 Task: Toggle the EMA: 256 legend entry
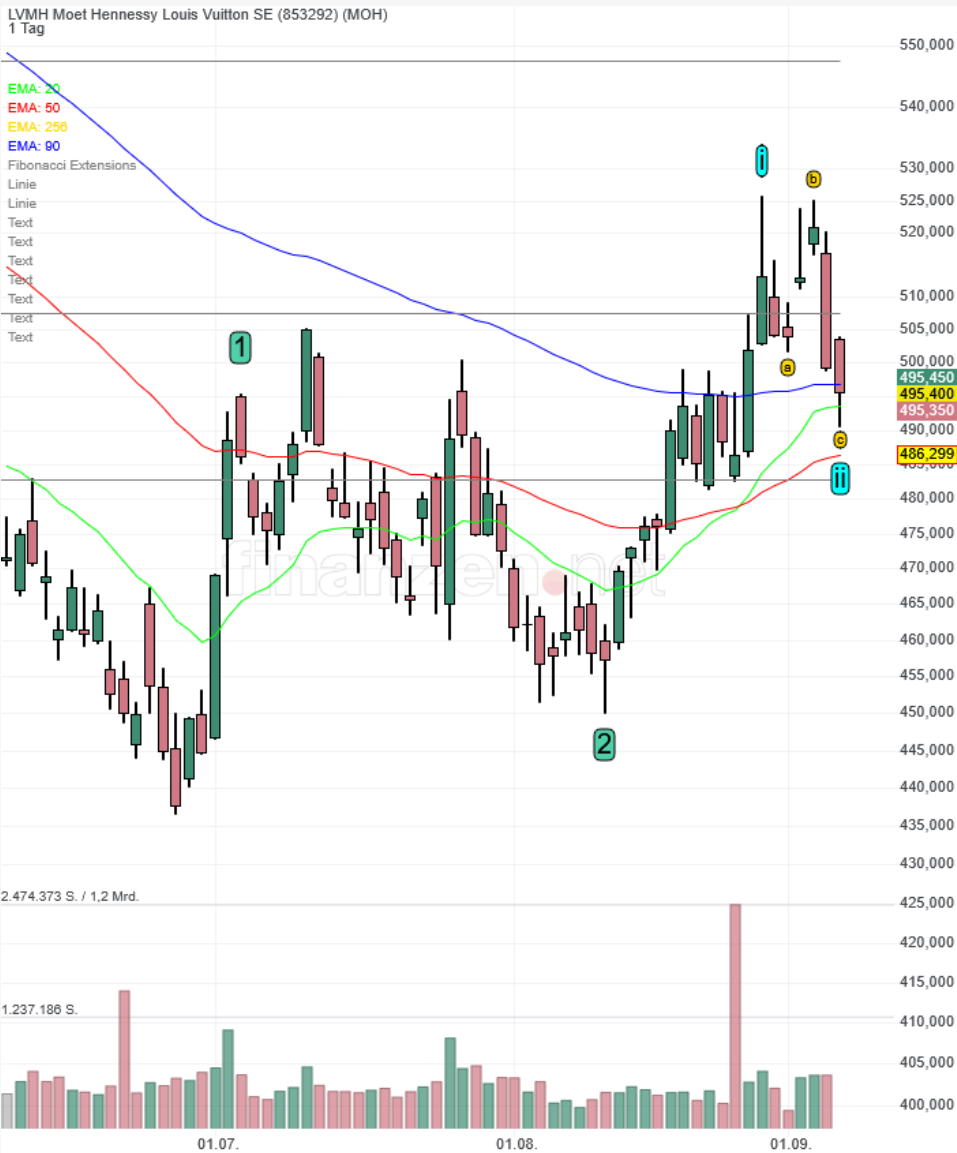pyautogui.click(x=37, y=127)
